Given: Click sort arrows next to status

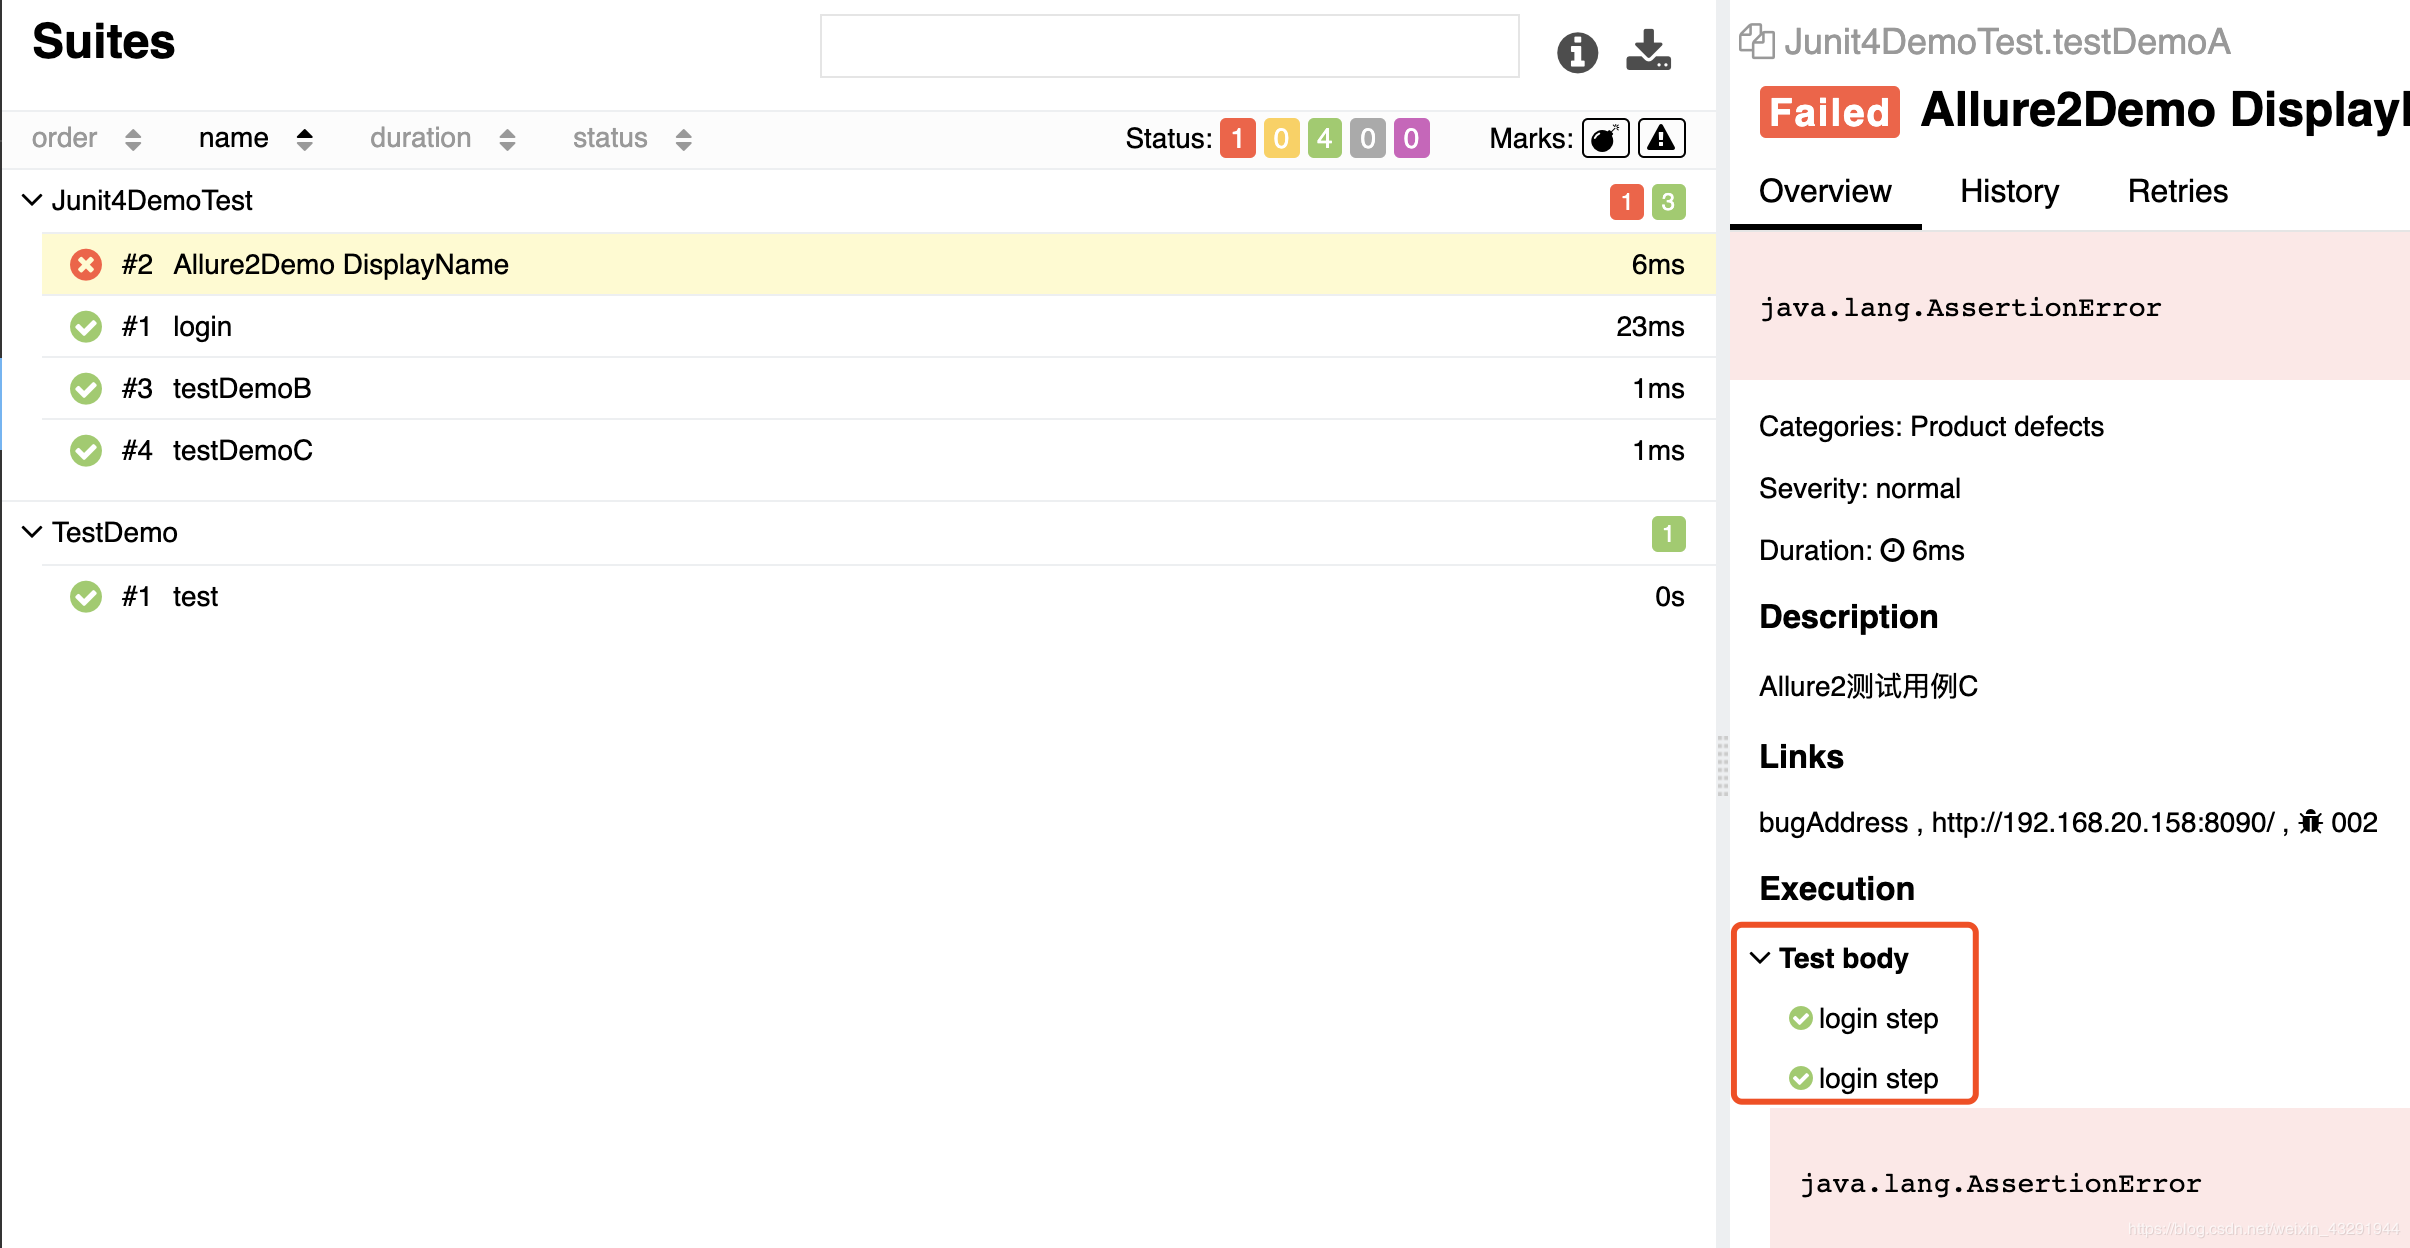Looking at the screenshot, I should [x=683, y=139].
